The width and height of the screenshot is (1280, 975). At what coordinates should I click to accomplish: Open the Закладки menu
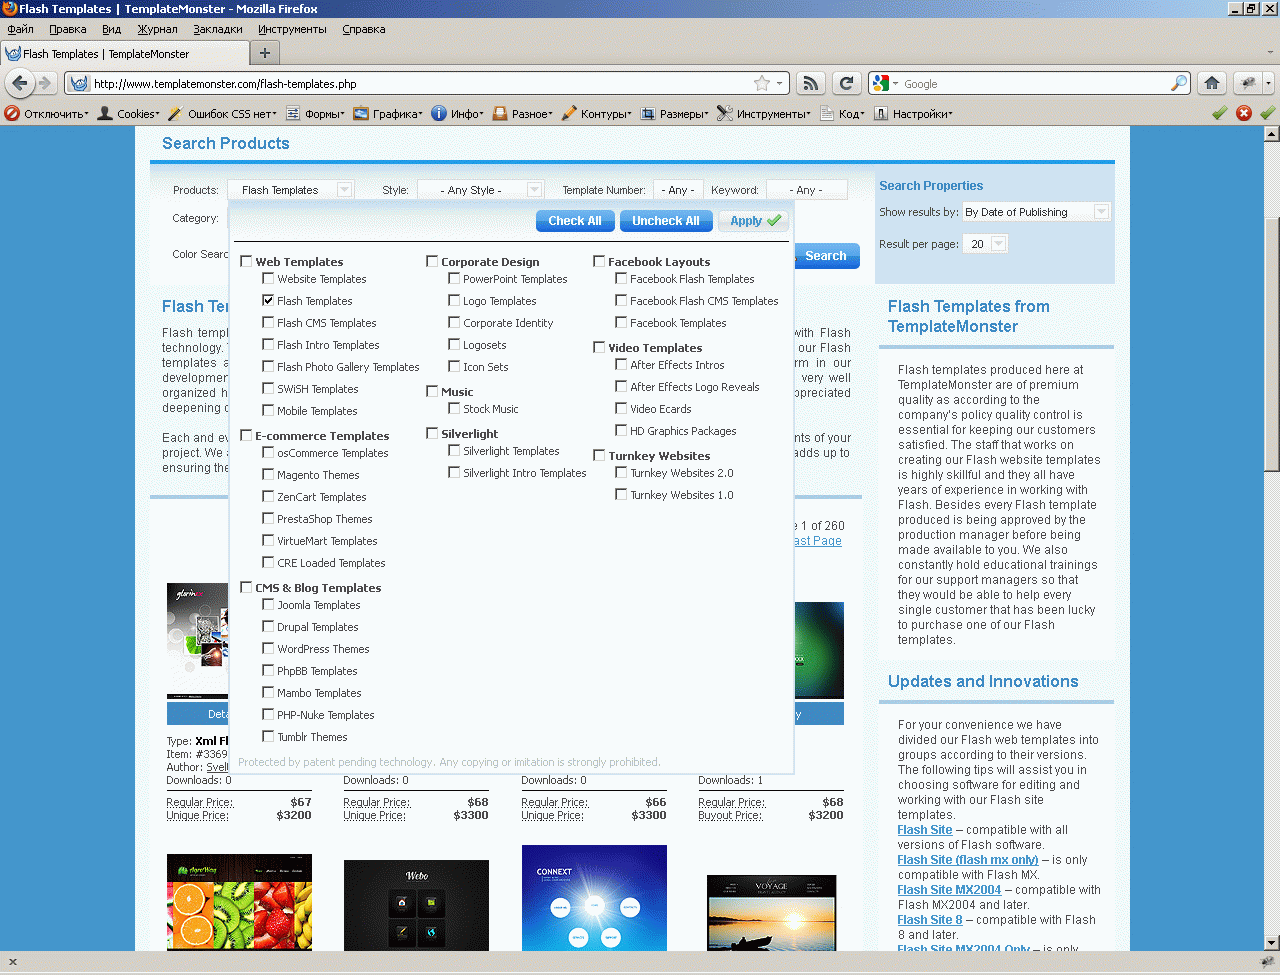pos(218,29)
